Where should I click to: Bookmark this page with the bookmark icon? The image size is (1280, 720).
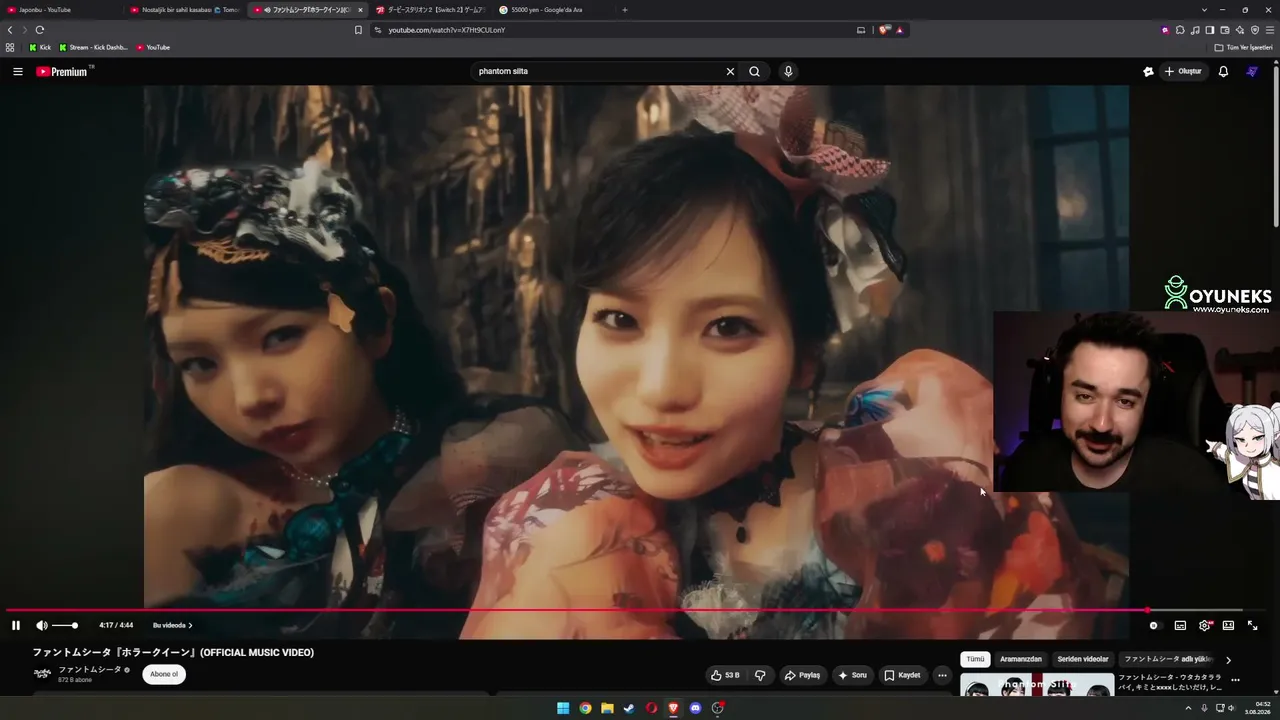[358, 30]
